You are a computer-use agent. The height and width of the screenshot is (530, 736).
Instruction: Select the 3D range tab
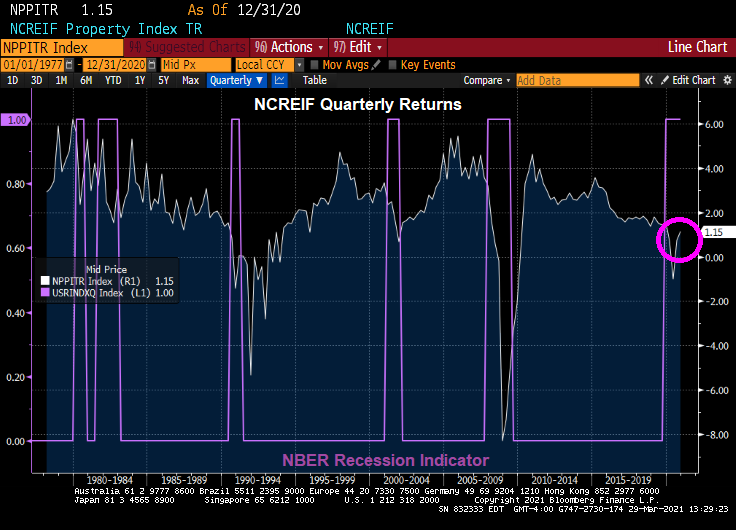pyautogui.click(x=37, y=80)
